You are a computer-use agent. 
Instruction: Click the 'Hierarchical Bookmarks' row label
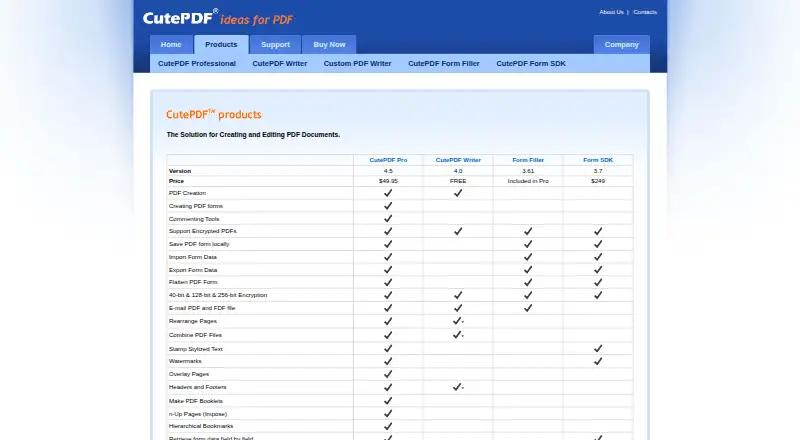pyautogui.click(x=201, y=426)
